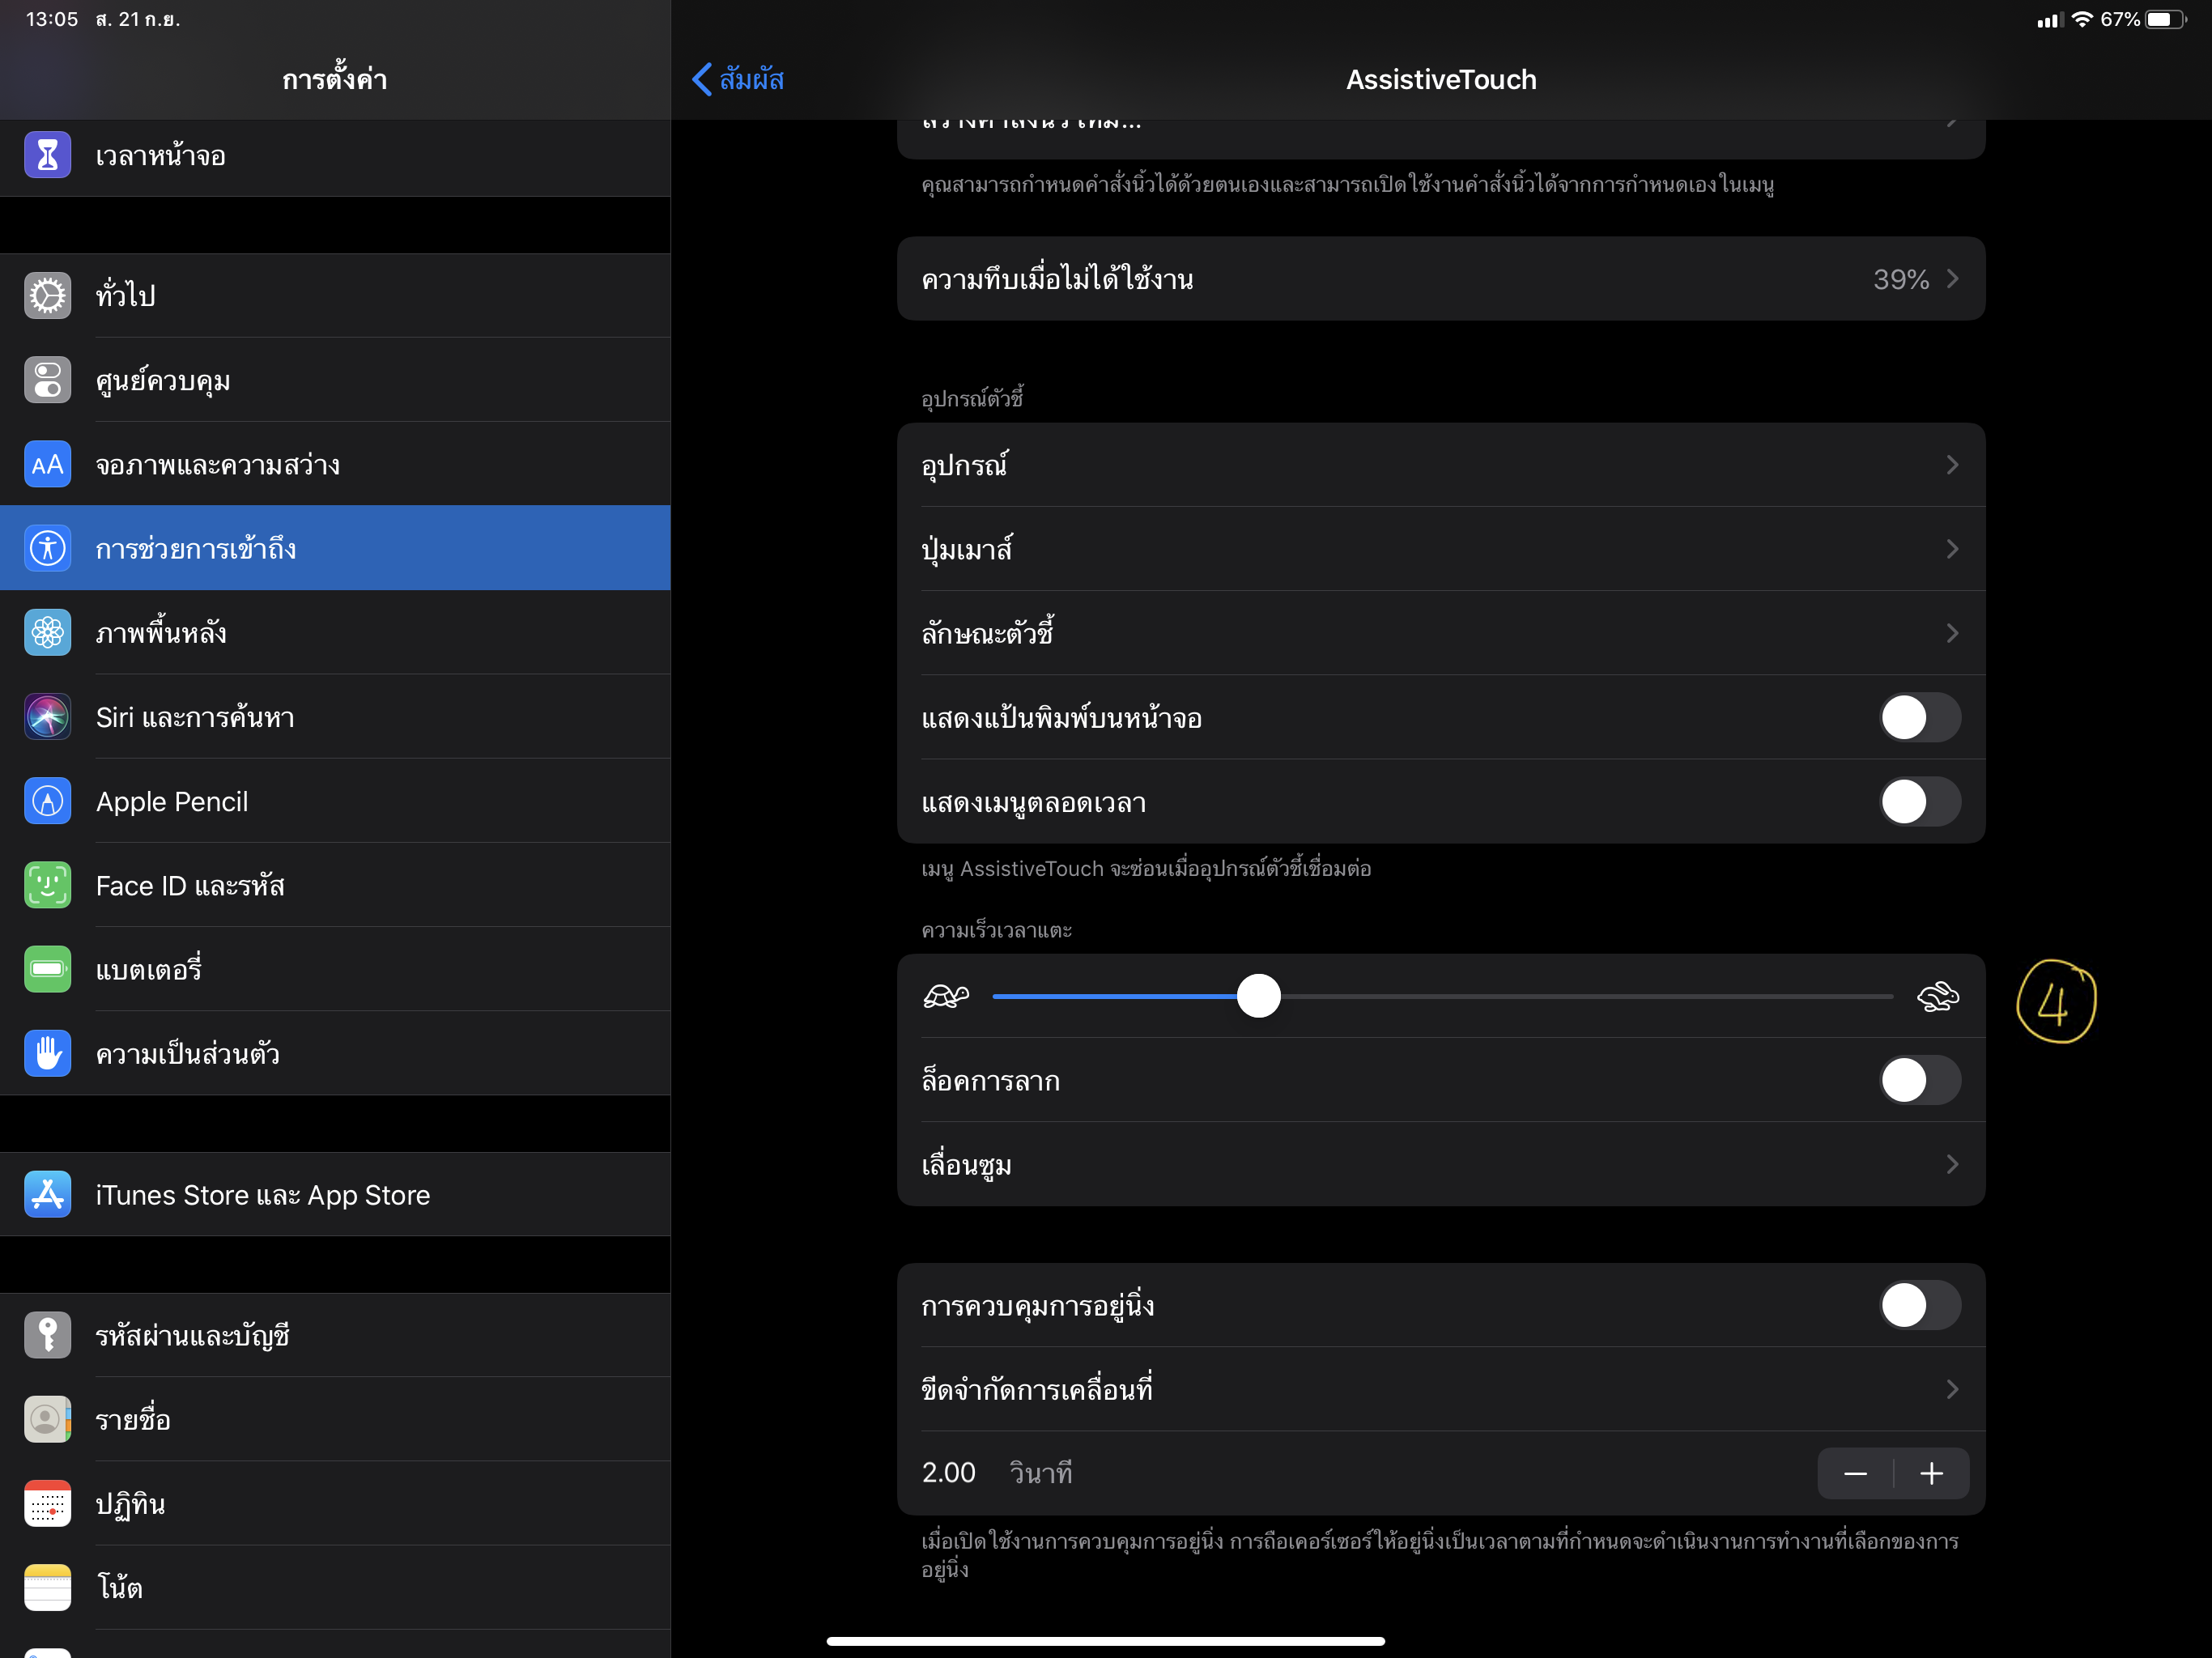Tap the Display & Brightness AA icon

[x=47, y=464]
